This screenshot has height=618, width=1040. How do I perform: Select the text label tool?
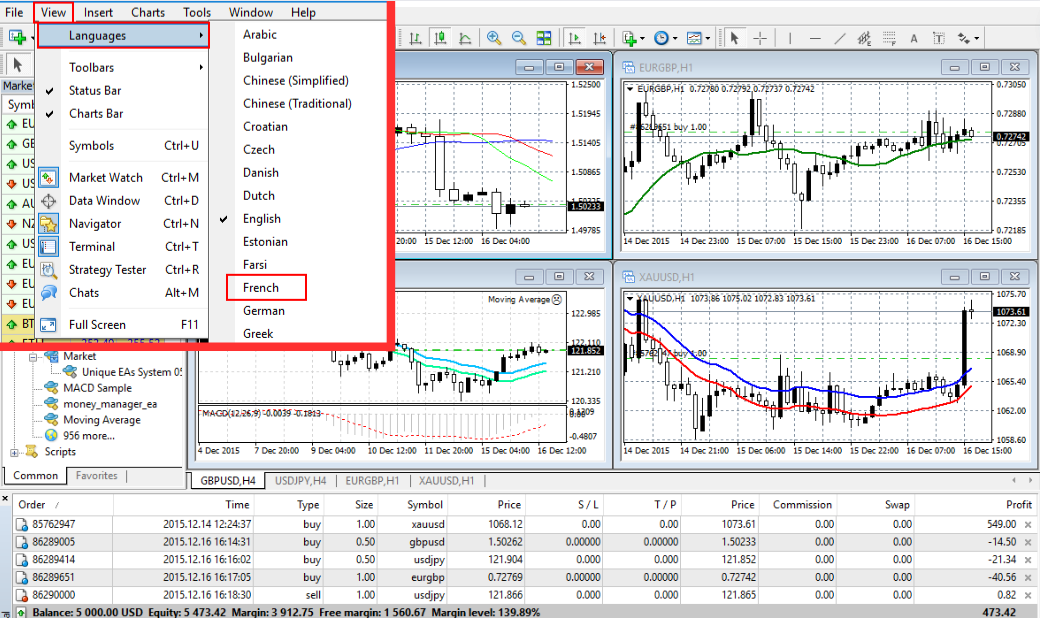pos(939,38)
